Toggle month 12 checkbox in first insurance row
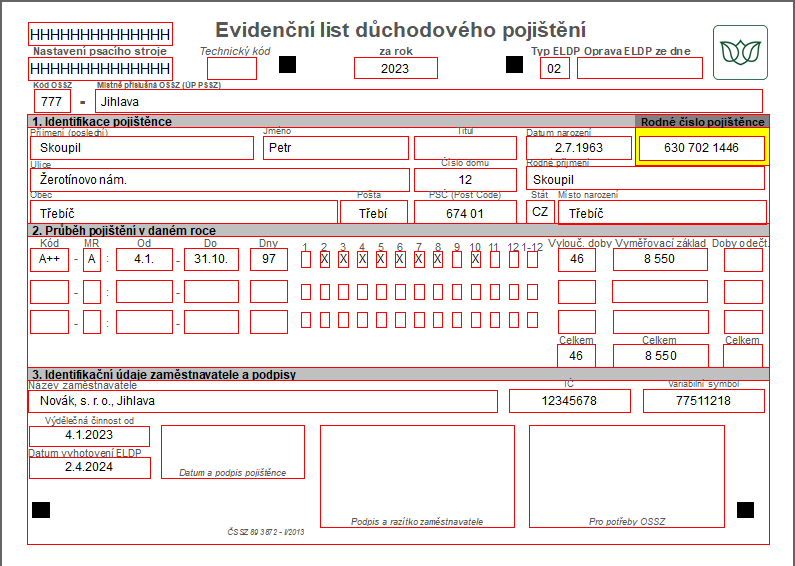This screenshot has height=566, width=795. point(514,260)
